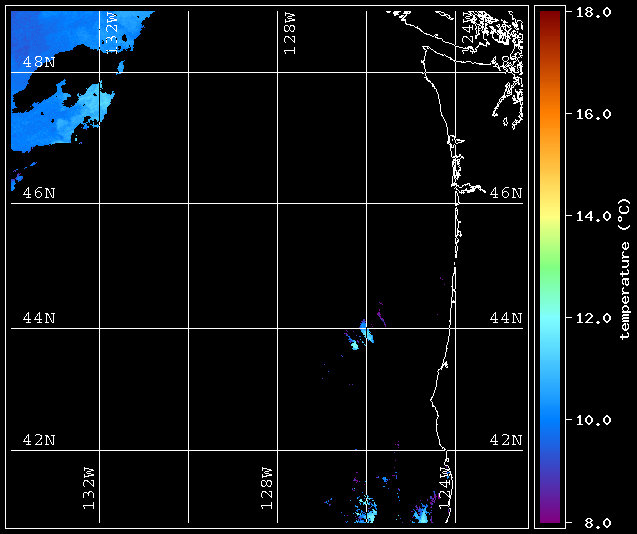
Task: Click the left-side 46N latitude label
Action: (x=39, y=193)
